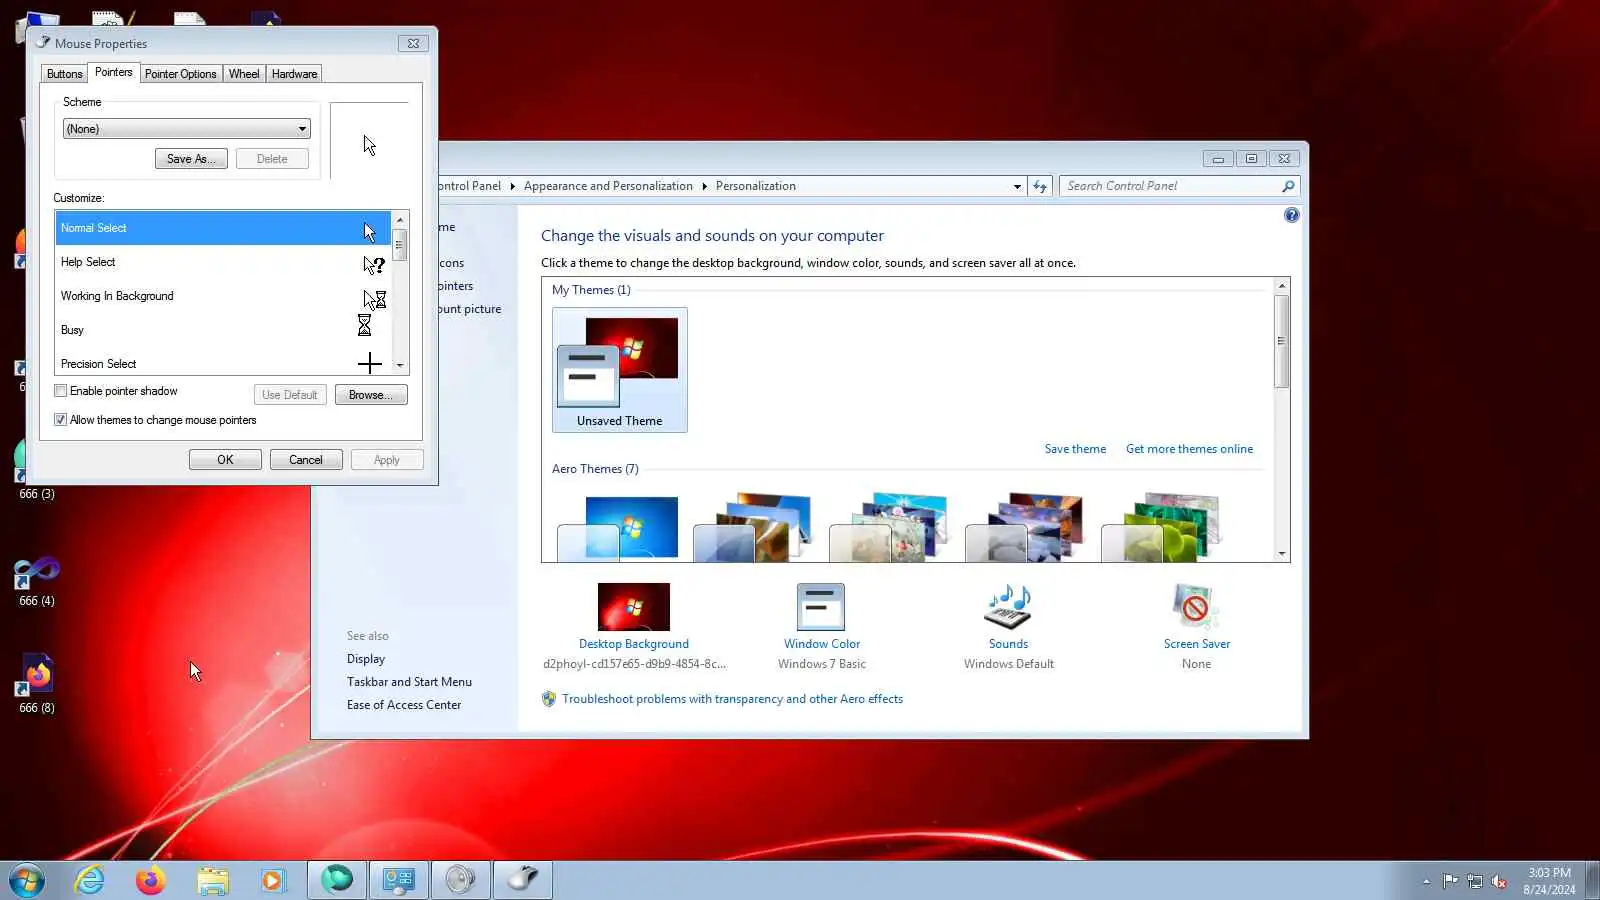Click the Refresh button beside the address bar
Image resolution: width=1600 pixels, height=900 pixels.
click(1040, 186)
